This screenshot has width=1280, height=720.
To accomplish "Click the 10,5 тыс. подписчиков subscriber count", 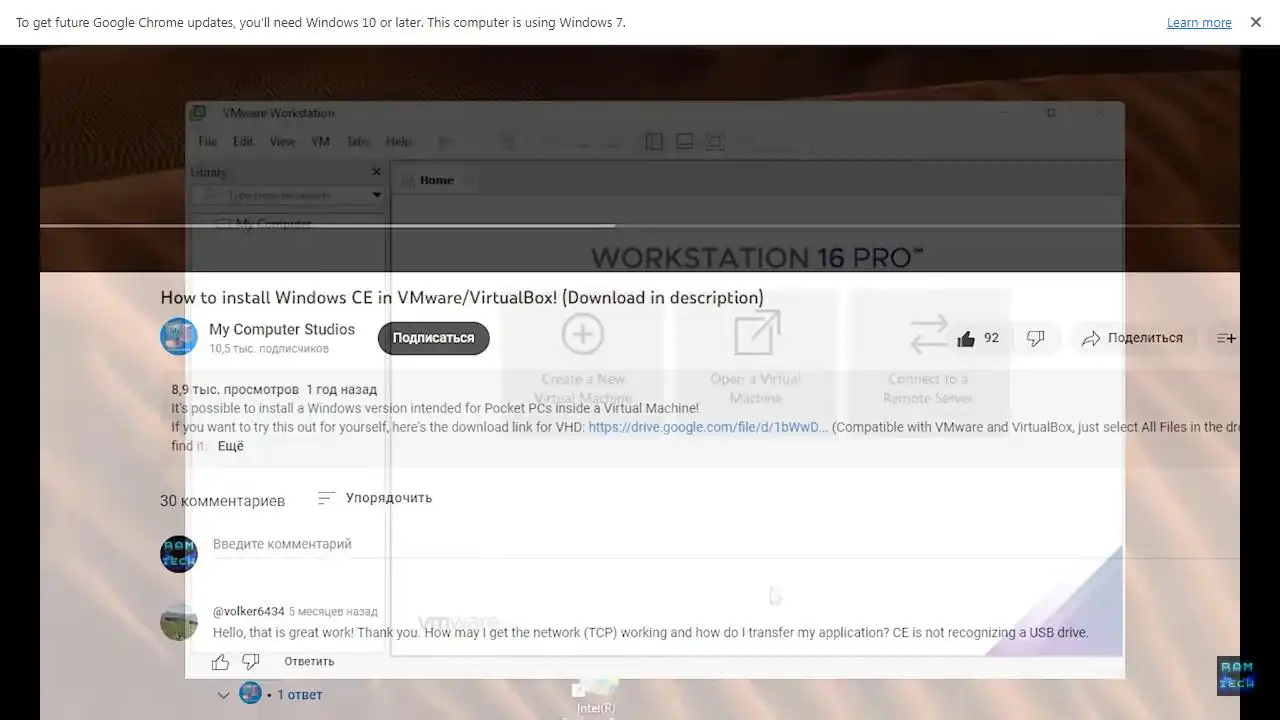I will 269,349.
